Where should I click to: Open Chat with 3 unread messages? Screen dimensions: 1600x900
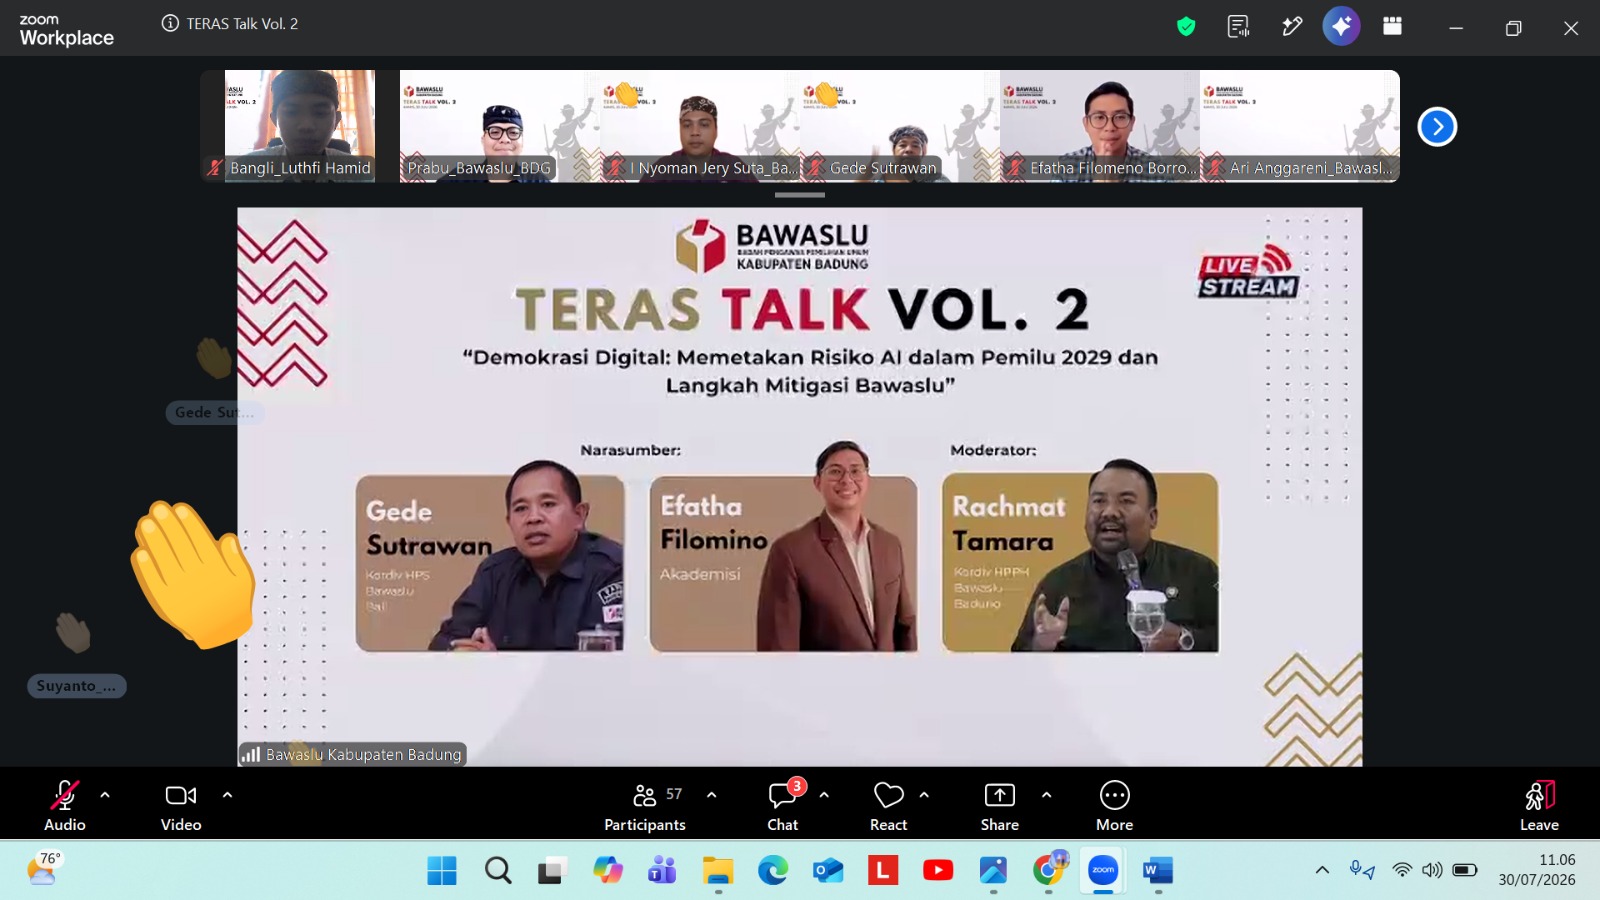pyautogui.click(x=783, y=805)
